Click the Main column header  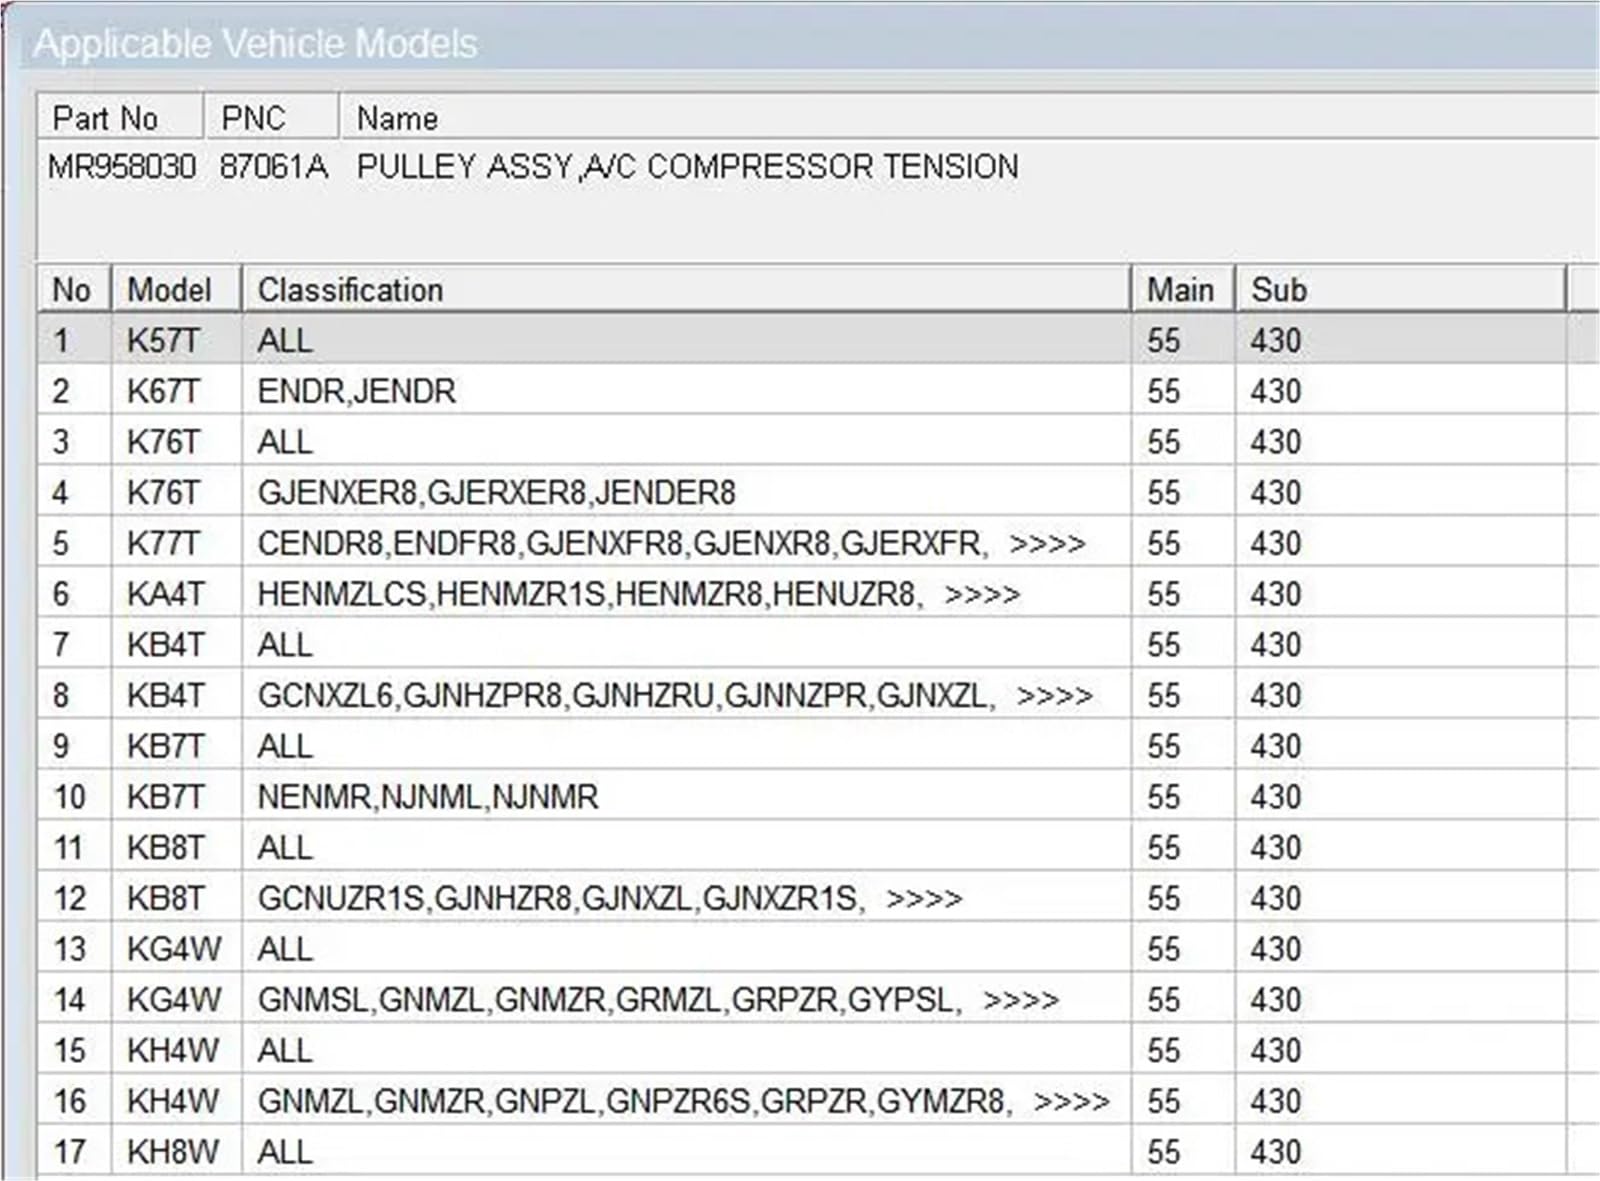point(1183,290)
